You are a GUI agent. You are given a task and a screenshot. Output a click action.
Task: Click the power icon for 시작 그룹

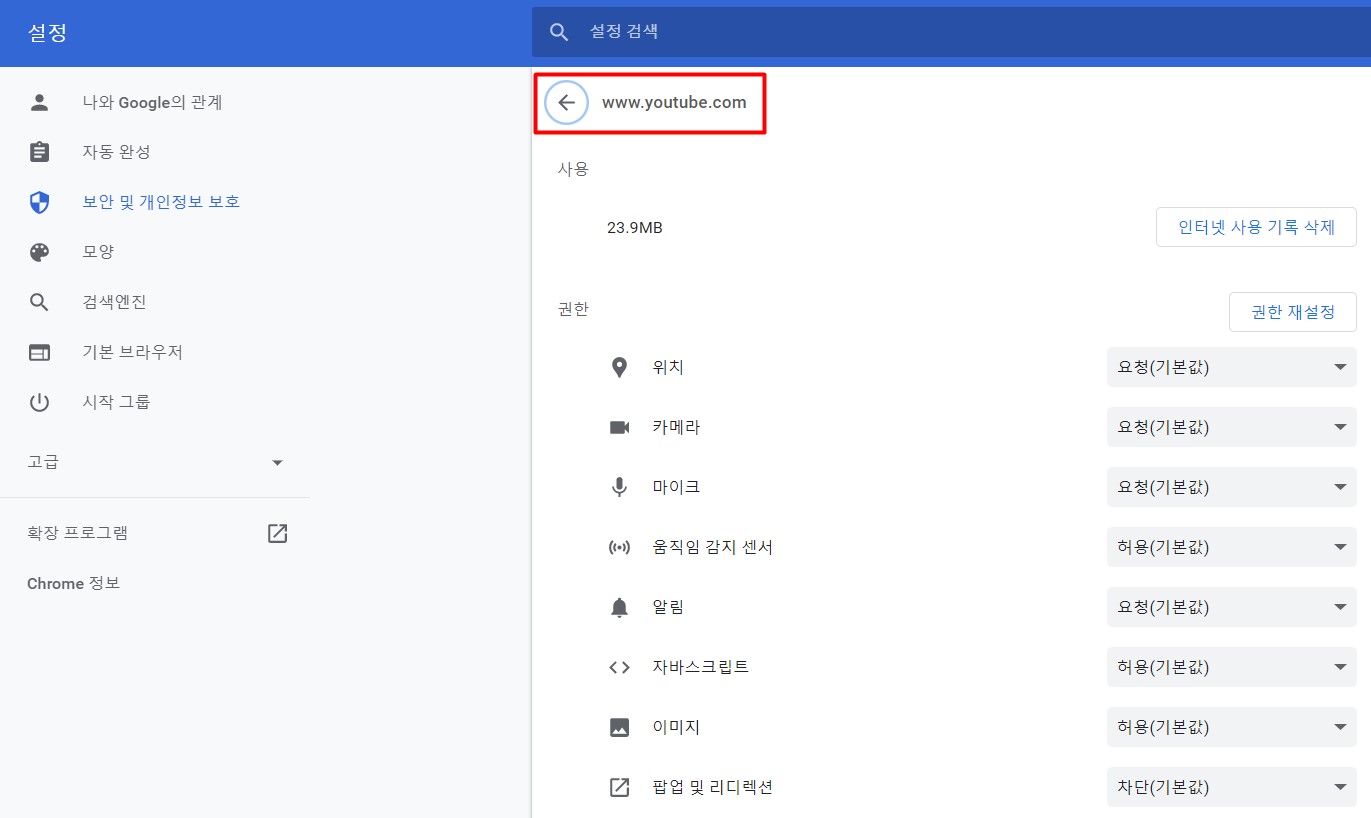[39, 402]
